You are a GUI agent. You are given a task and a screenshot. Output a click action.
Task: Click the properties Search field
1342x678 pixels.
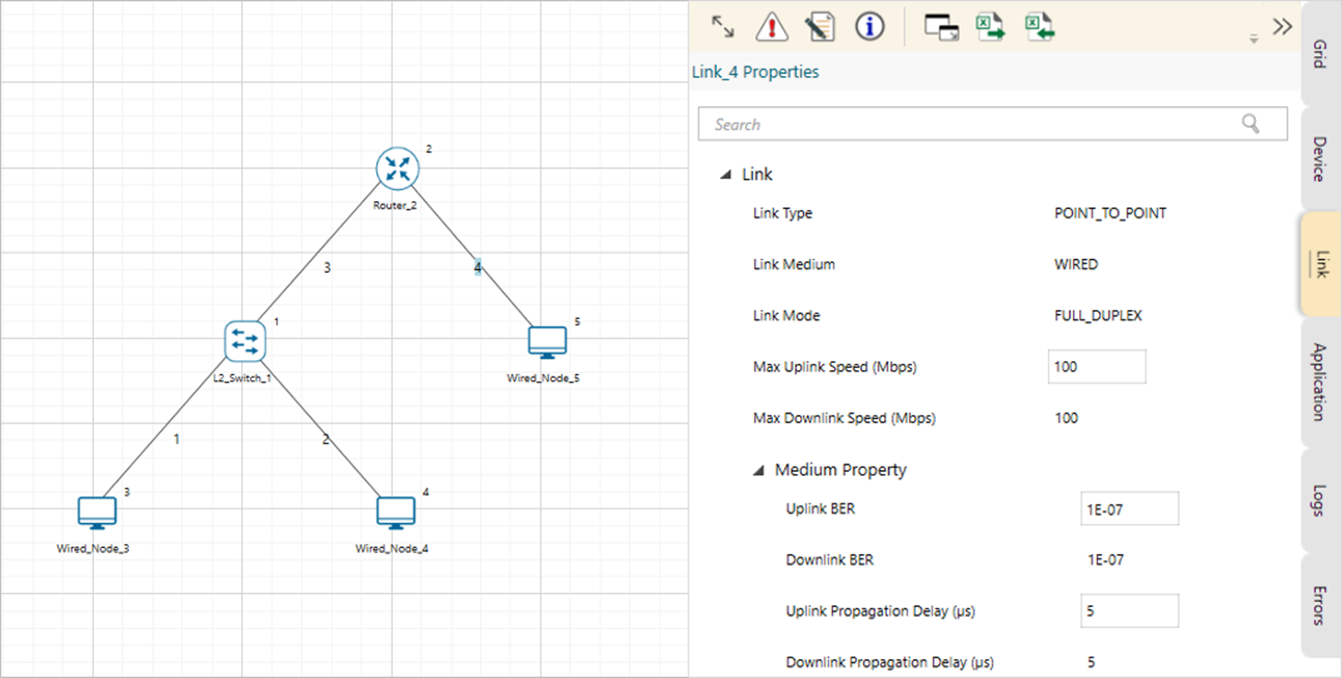coord(993,124)
